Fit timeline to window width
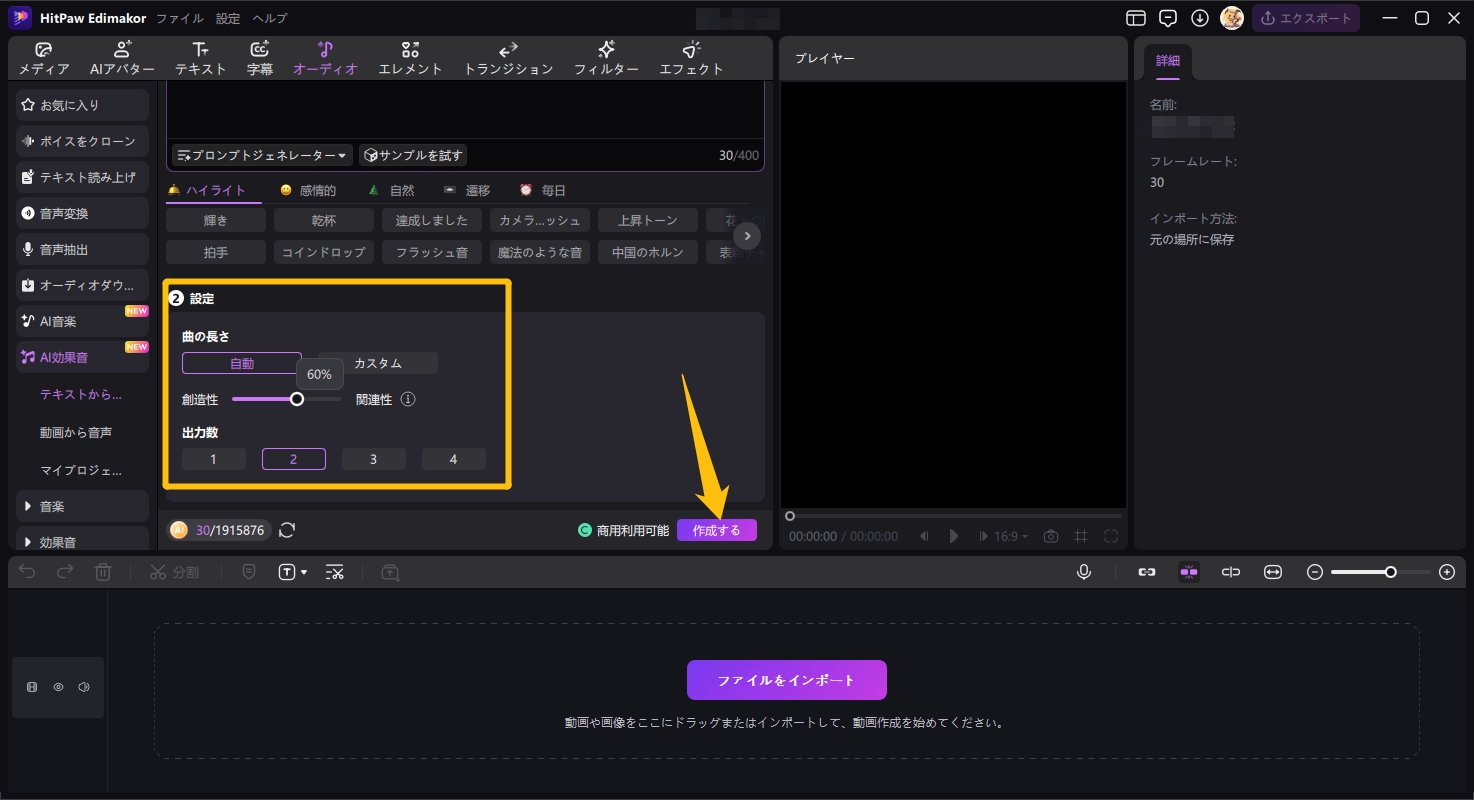 pyautogui.click(x=1273, y=572)
